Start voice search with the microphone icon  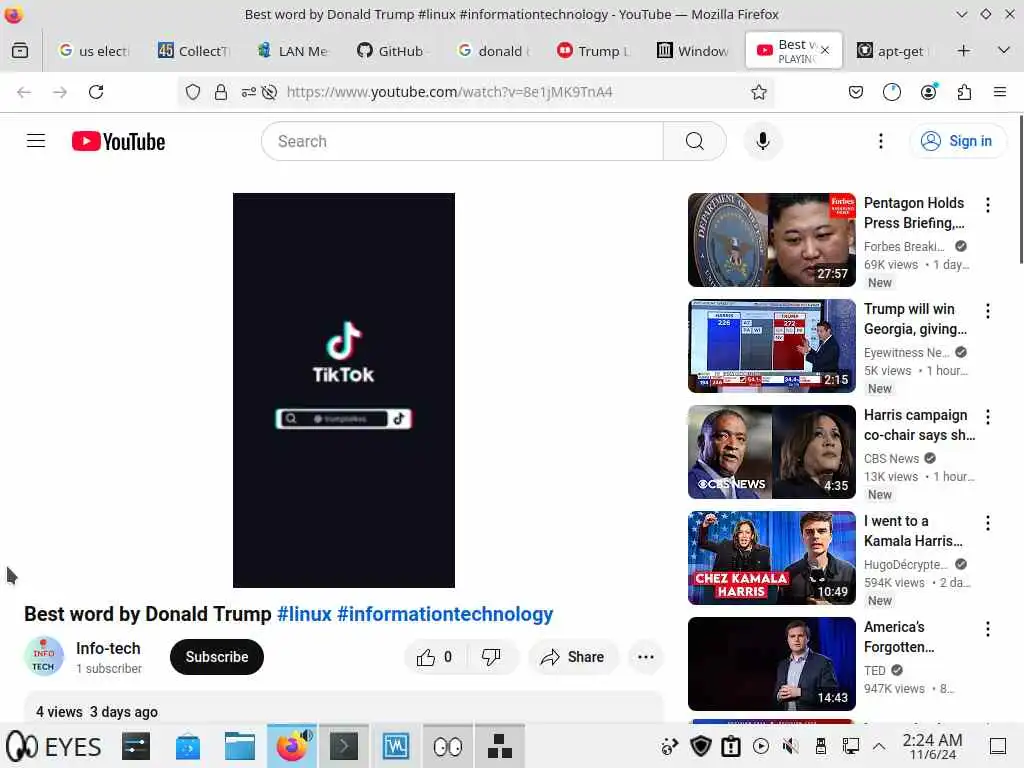pyautogui.click(x=762, y=141)
